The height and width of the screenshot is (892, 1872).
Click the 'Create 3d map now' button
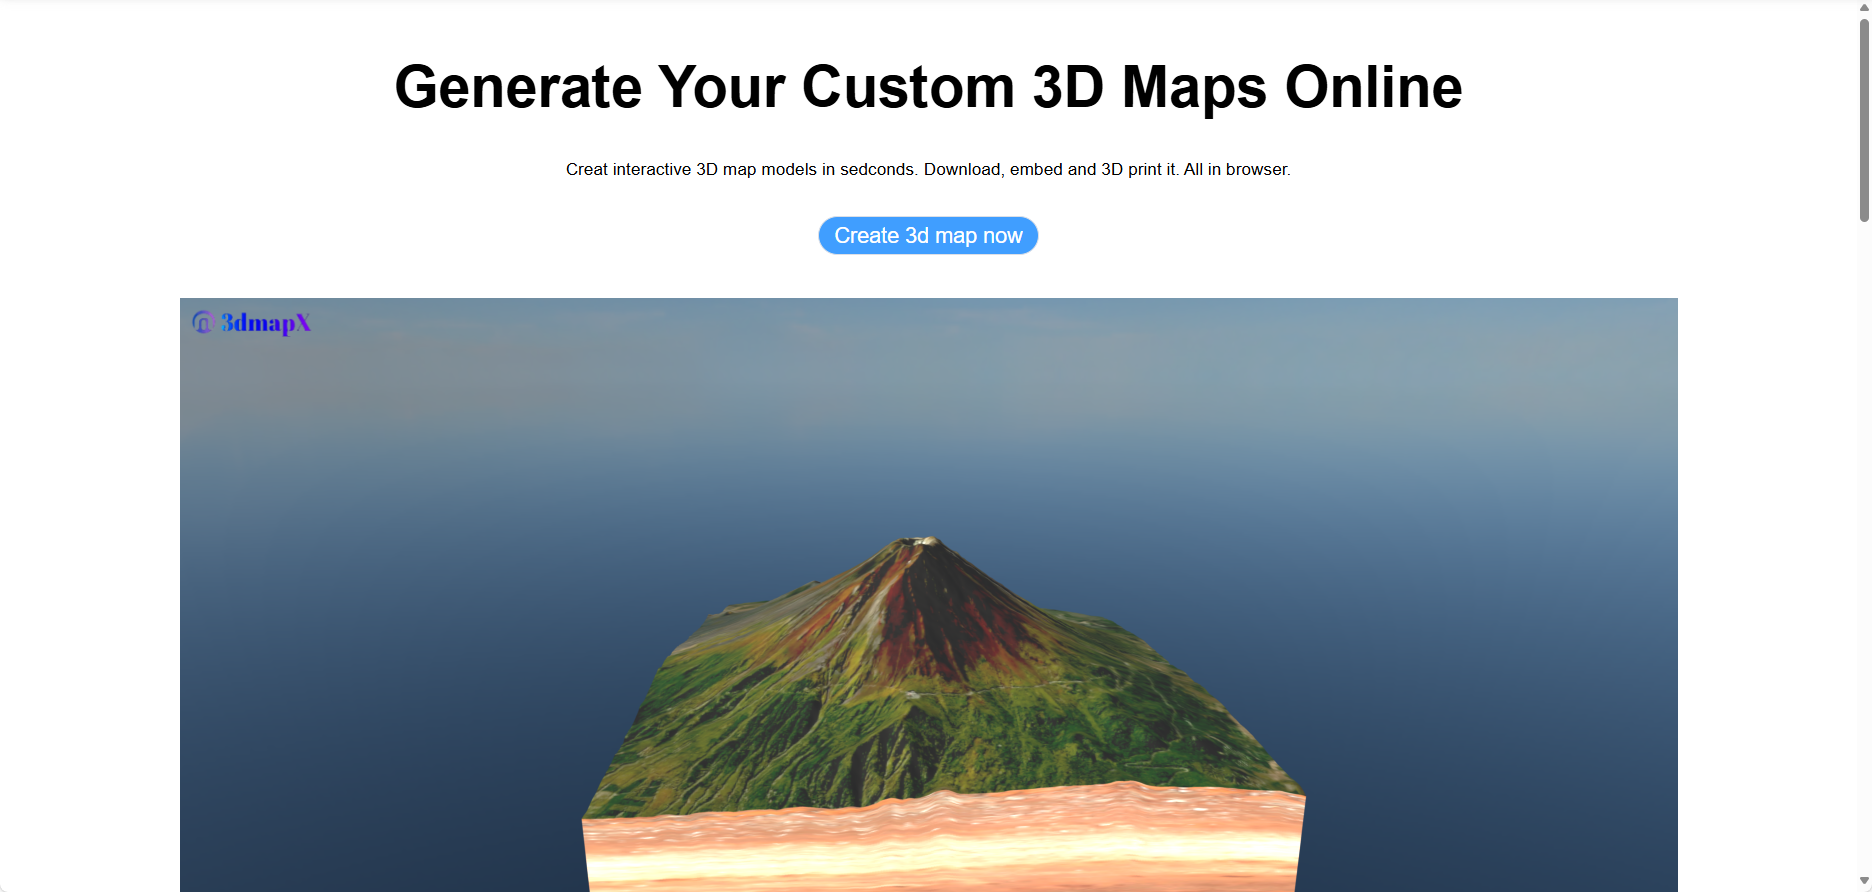click(x=928, y=236)
